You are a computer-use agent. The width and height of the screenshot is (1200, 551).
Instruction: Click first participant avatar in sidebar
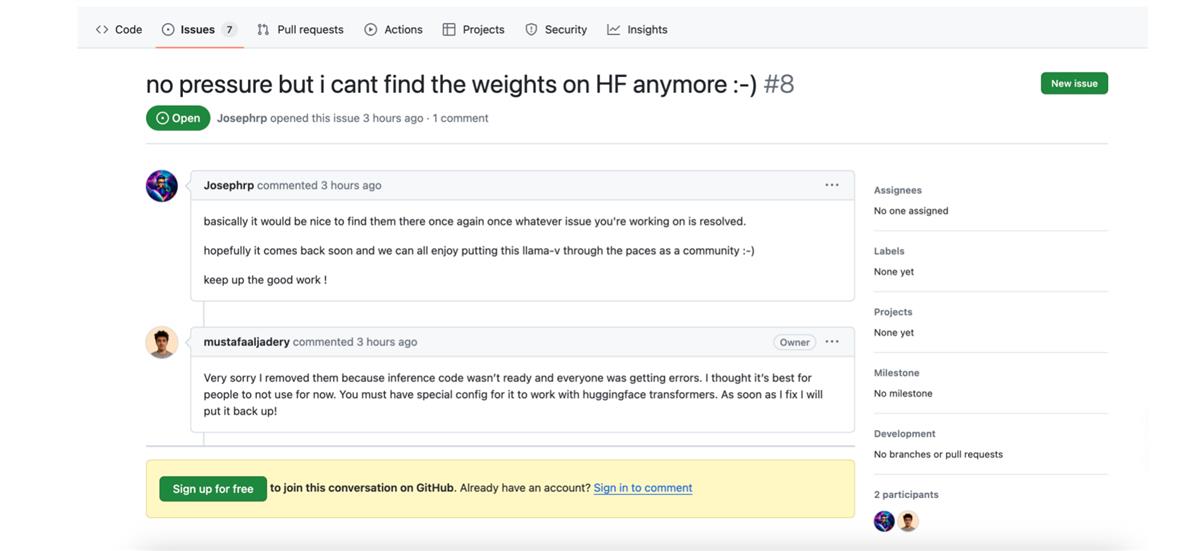[884, 521]
